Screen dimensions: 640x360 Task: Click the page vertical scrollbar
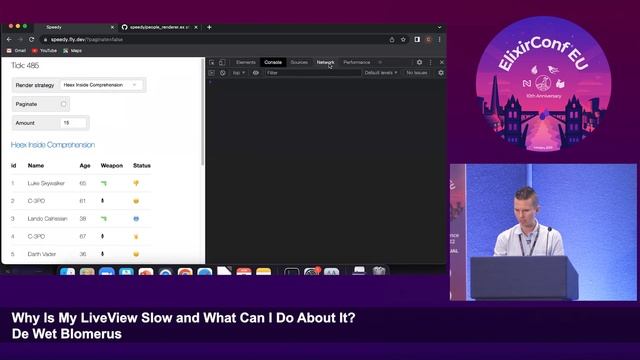(202, 112)
